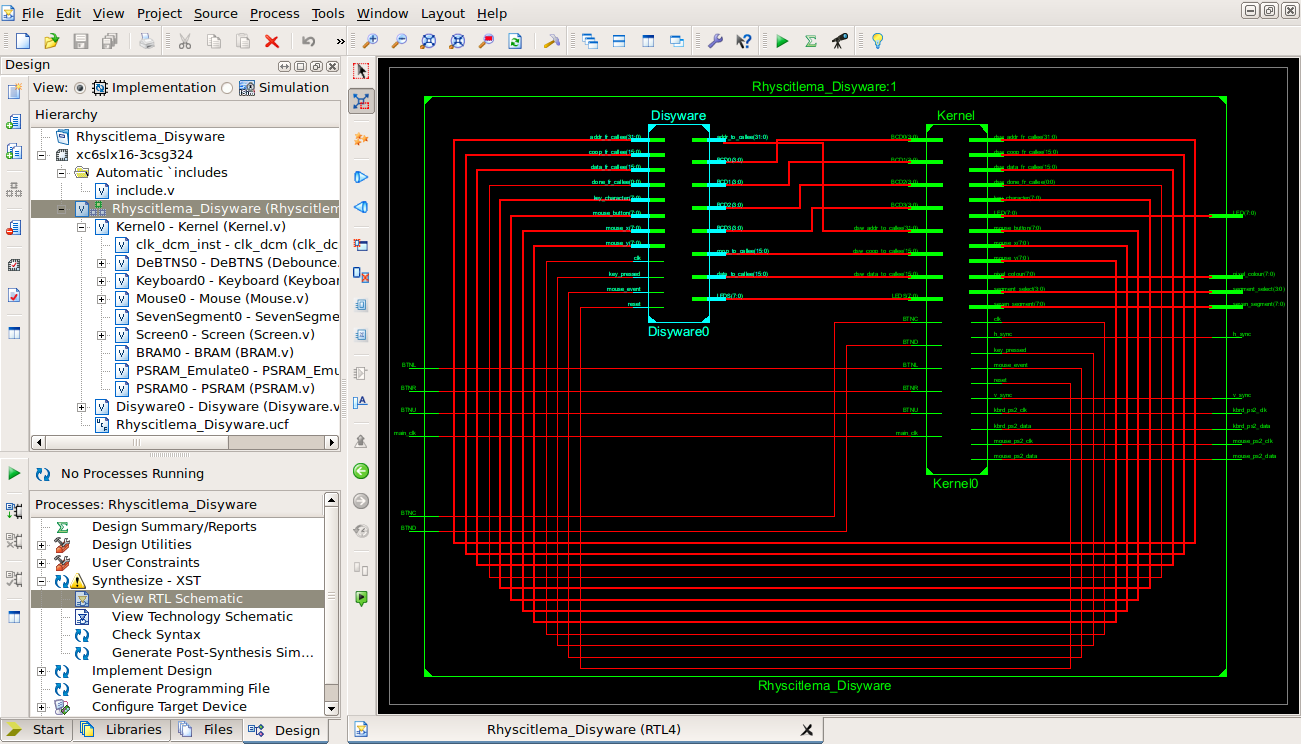The image size is (1301, 744).
Task: Expand Design Utilities in Processes
Action: [x=42, y=545]
